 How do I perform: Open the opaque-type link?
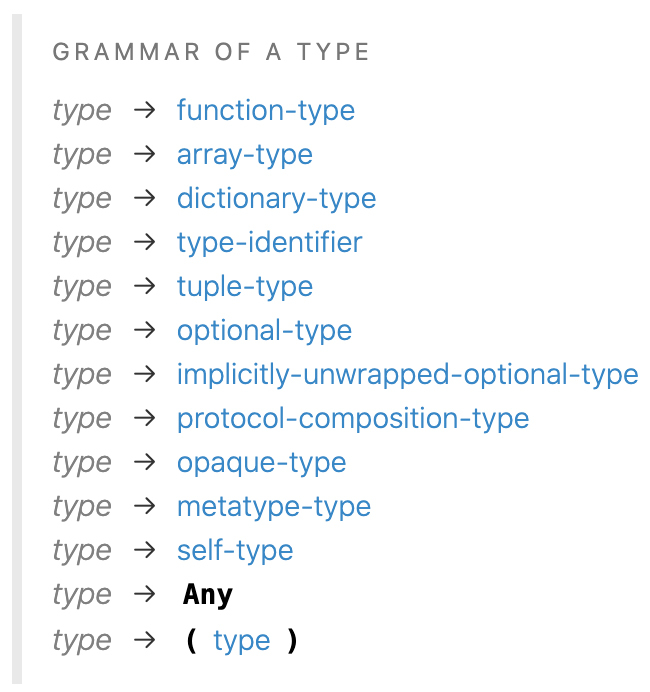(x=261, y=463)
